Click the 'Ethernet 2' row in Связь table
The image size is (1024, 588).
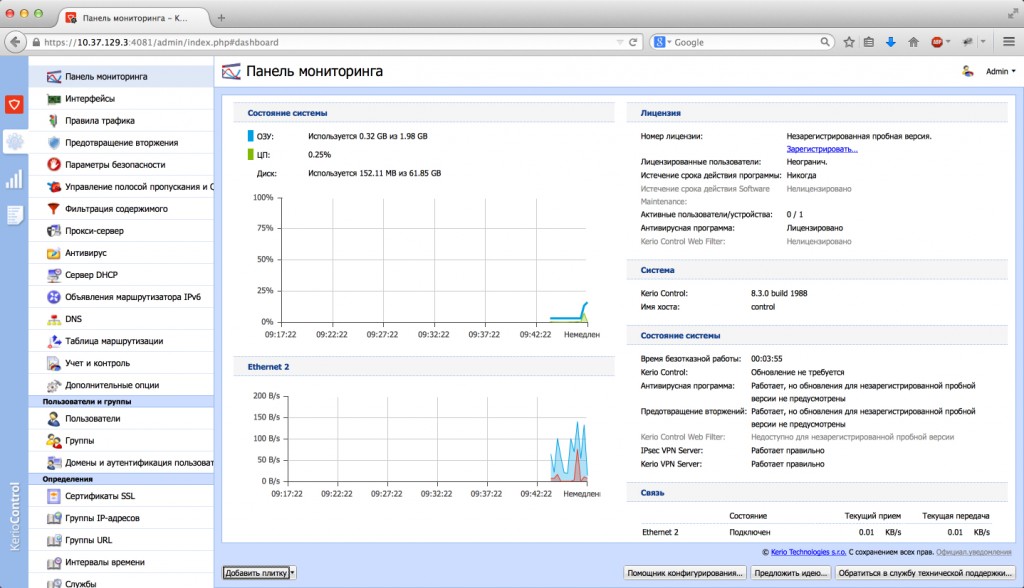coord(816,532)
